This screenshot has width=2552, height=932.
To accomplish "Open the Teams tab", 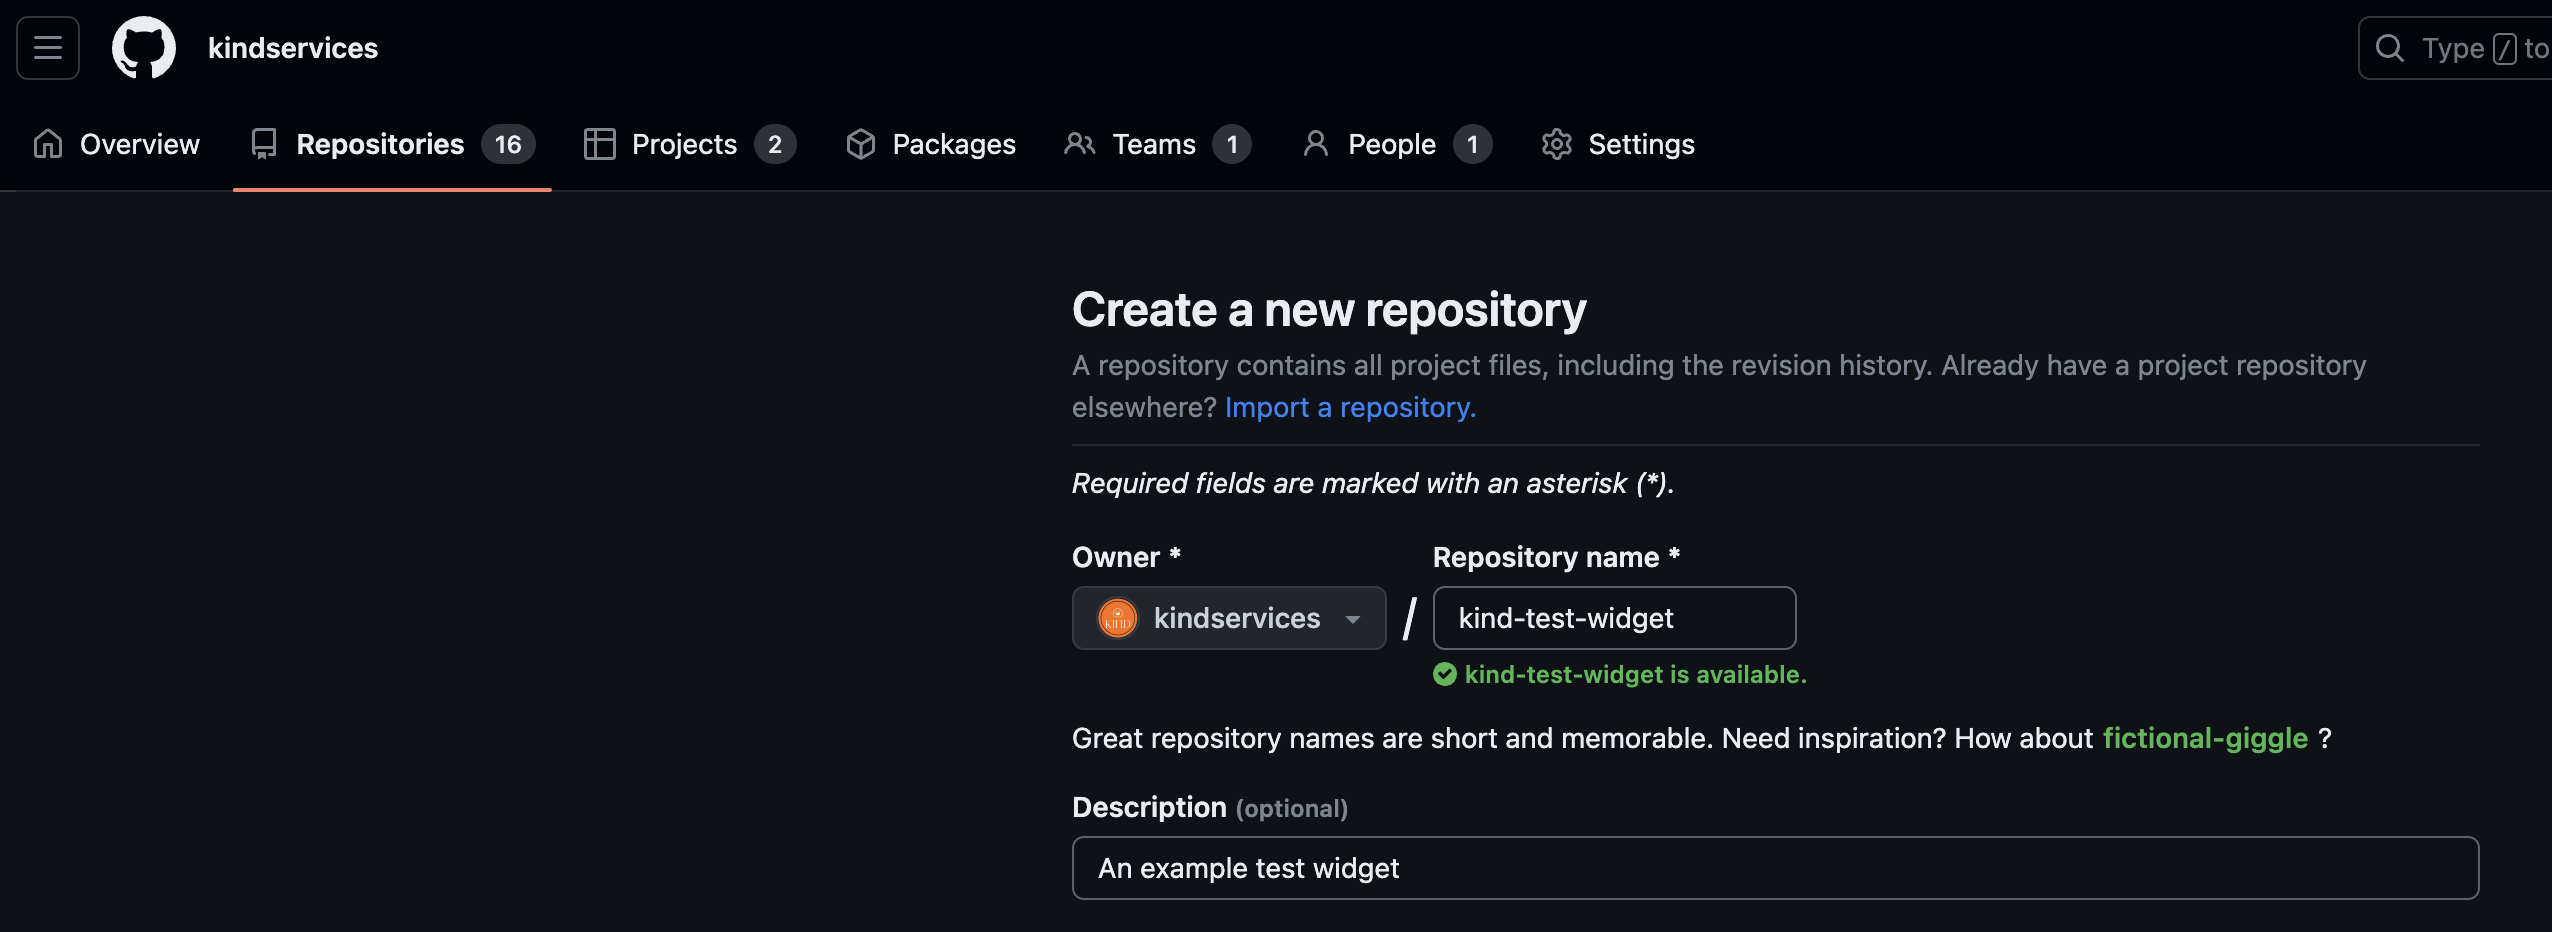I will click(1158, 144).
